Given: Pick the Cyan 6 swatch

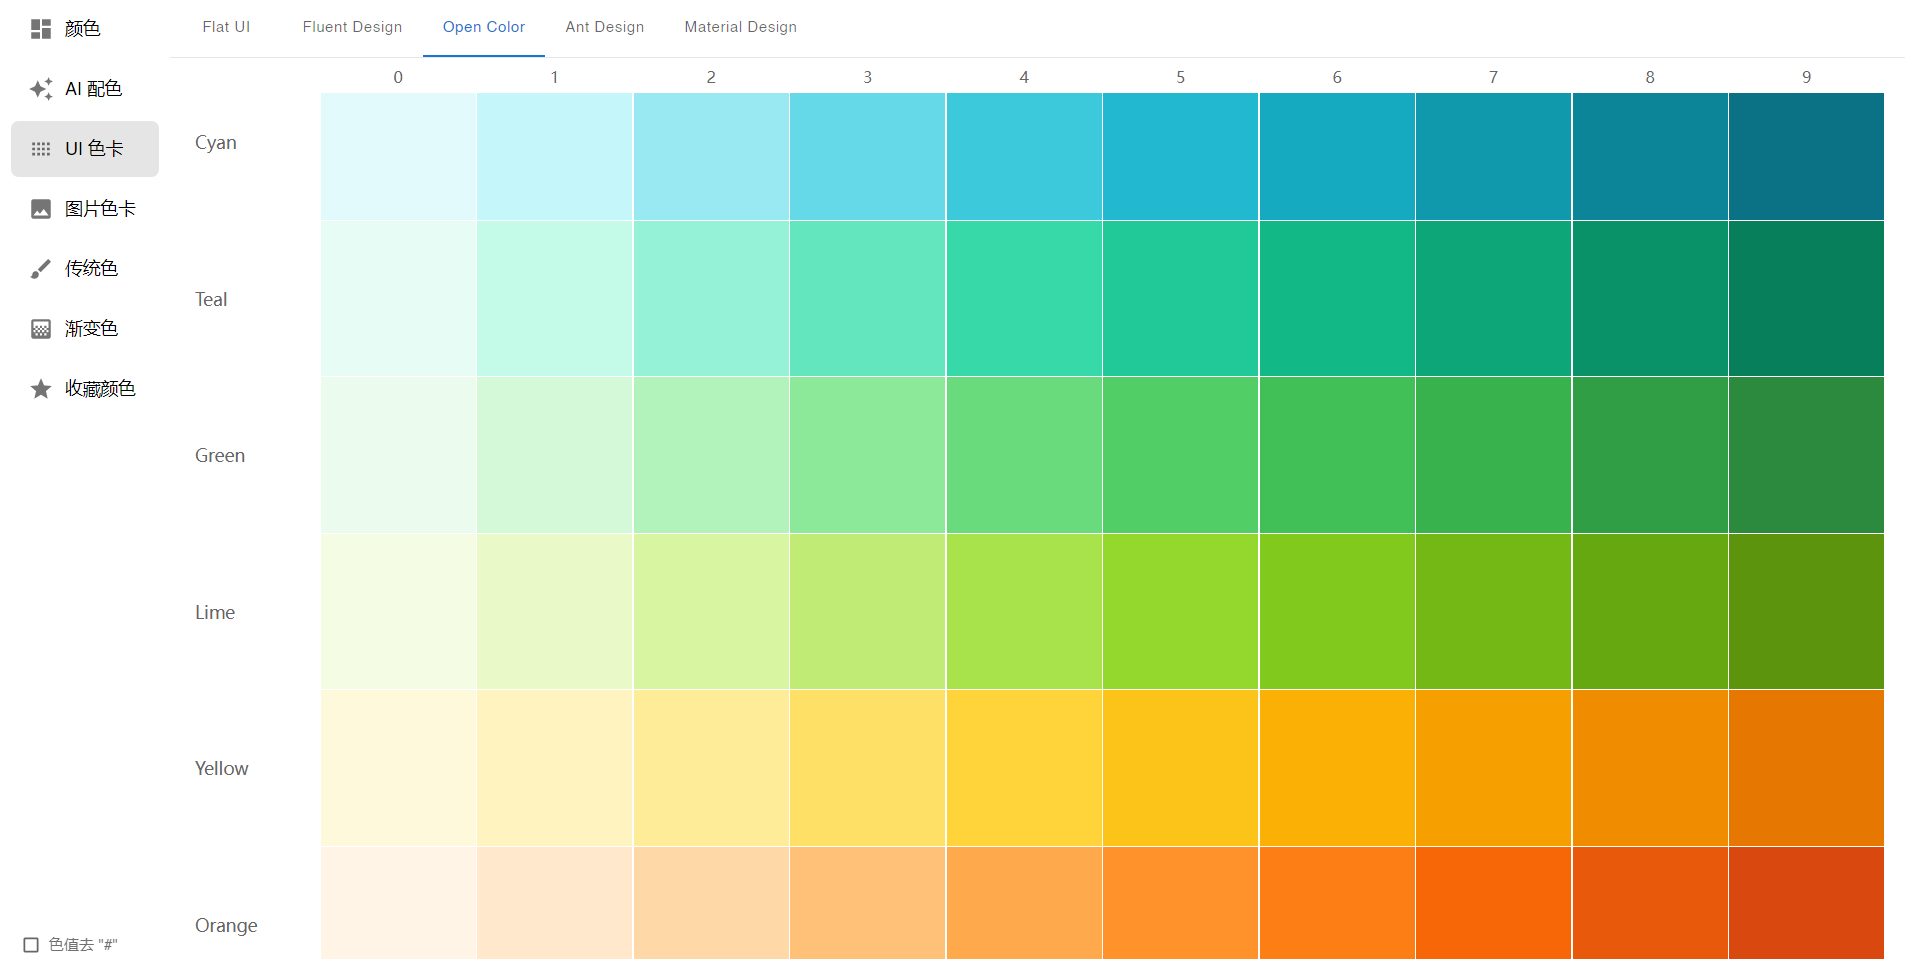Looking at the screenshot, I should (1337, 157).
